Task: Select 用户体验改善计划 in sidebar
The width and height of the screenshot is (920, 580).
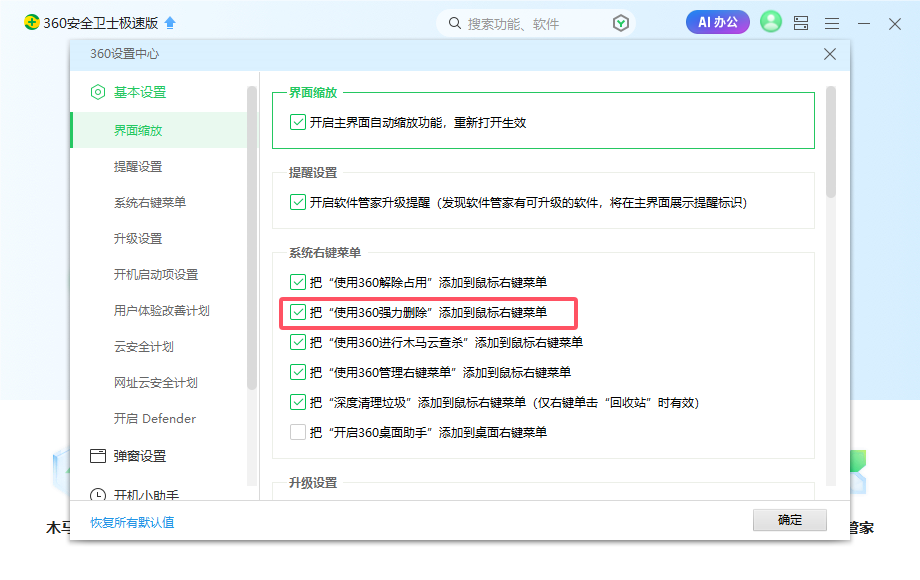Action: (x=161, y=310)
